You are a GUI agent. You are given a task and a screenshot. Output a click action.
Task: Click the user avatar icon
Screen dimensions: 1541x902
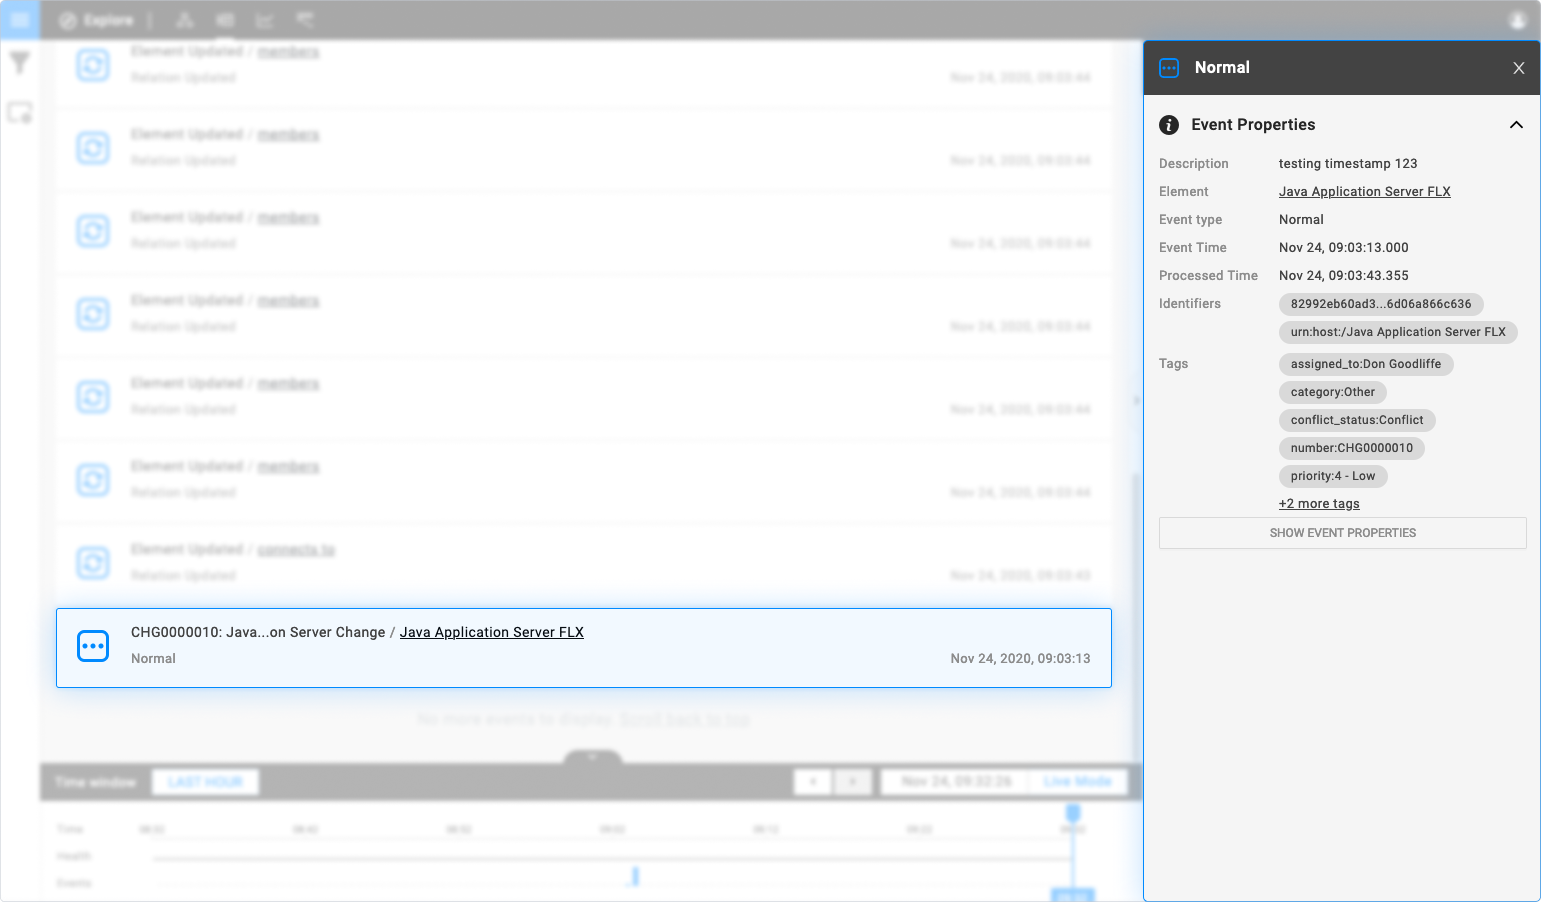(x=1518, y=20)
